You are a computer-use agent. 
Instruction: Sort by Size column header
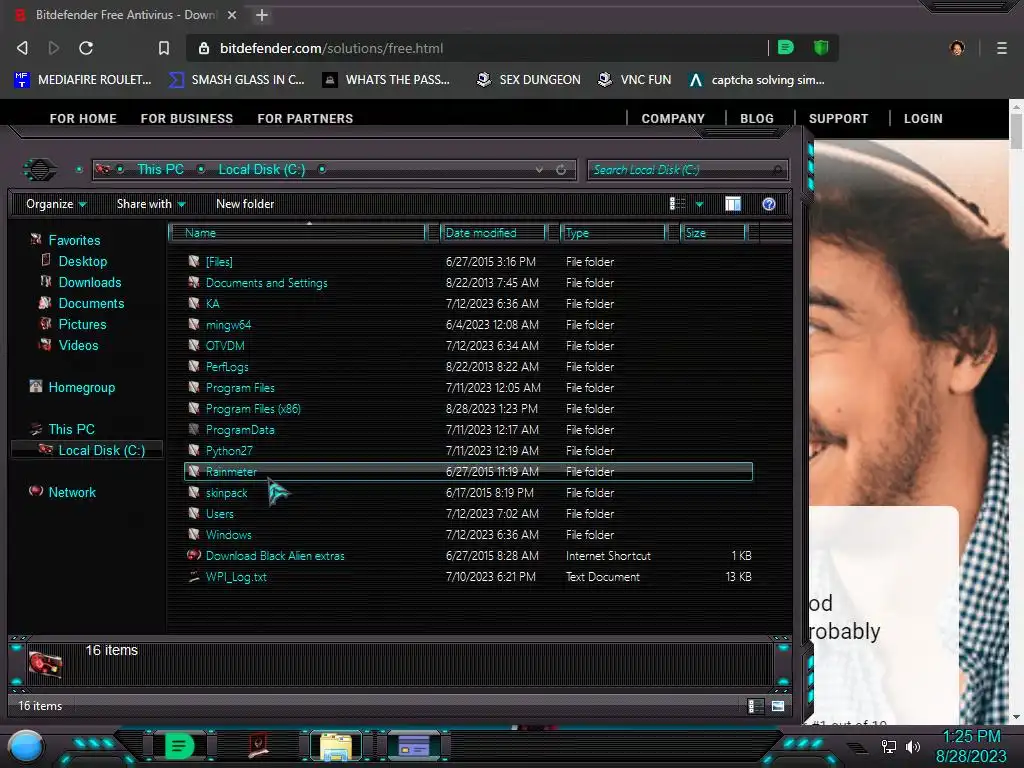click(713, 233)
